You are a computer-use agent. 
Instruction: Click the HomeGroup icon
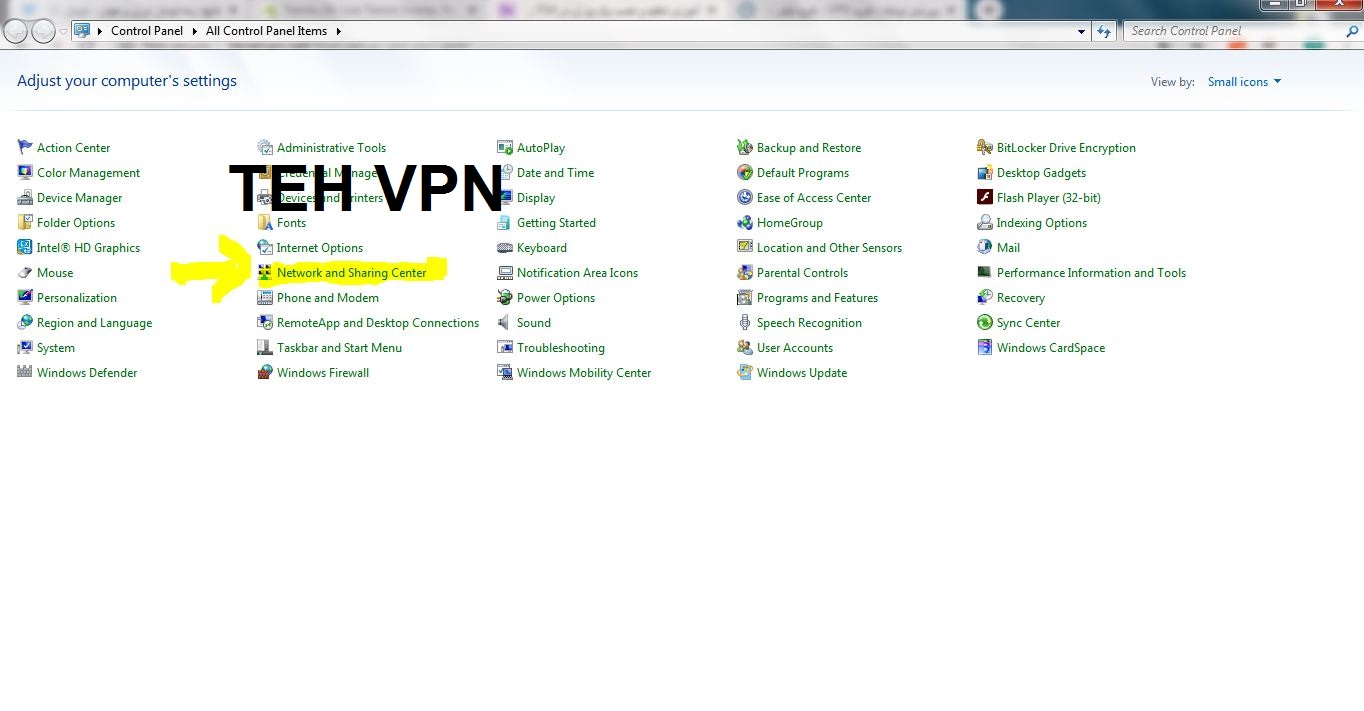click(x=745, y=223)
